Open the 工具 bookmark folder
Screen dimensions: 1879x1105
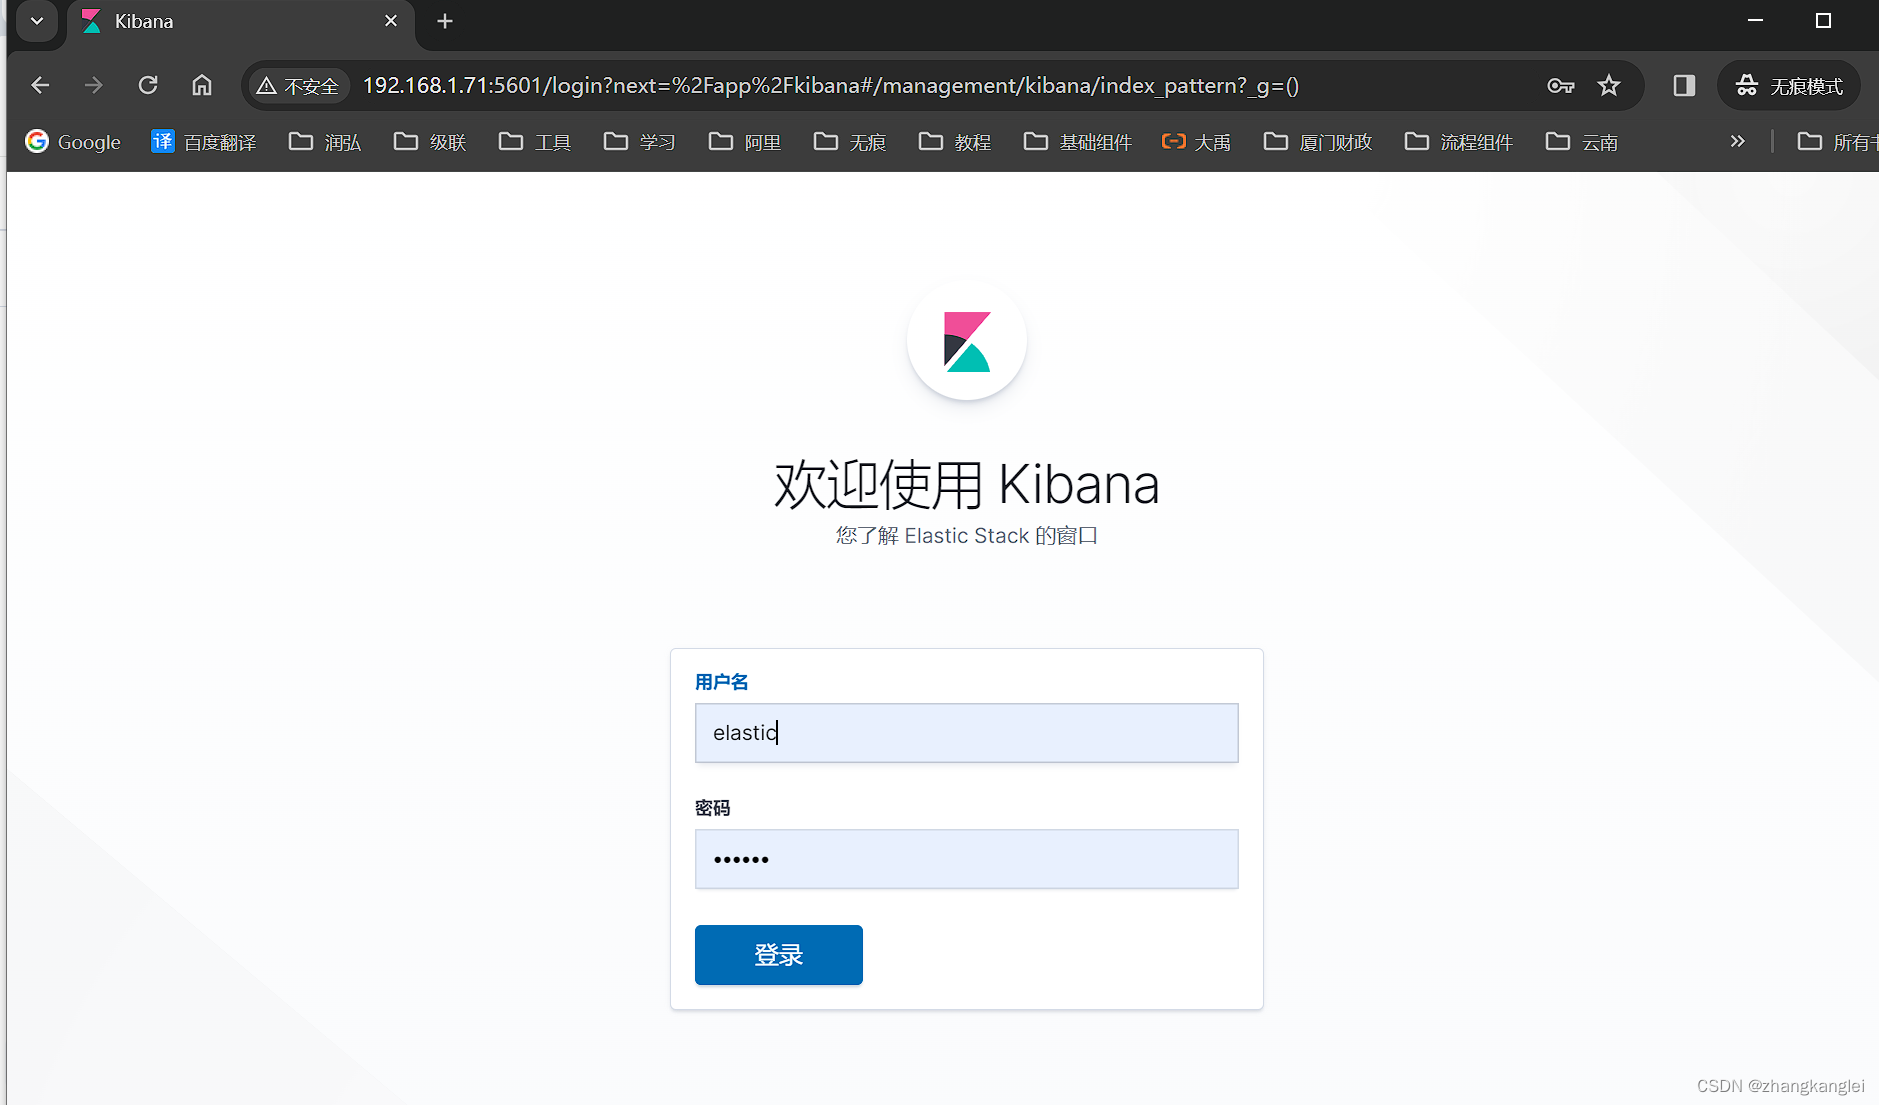[x=535, y=142]
